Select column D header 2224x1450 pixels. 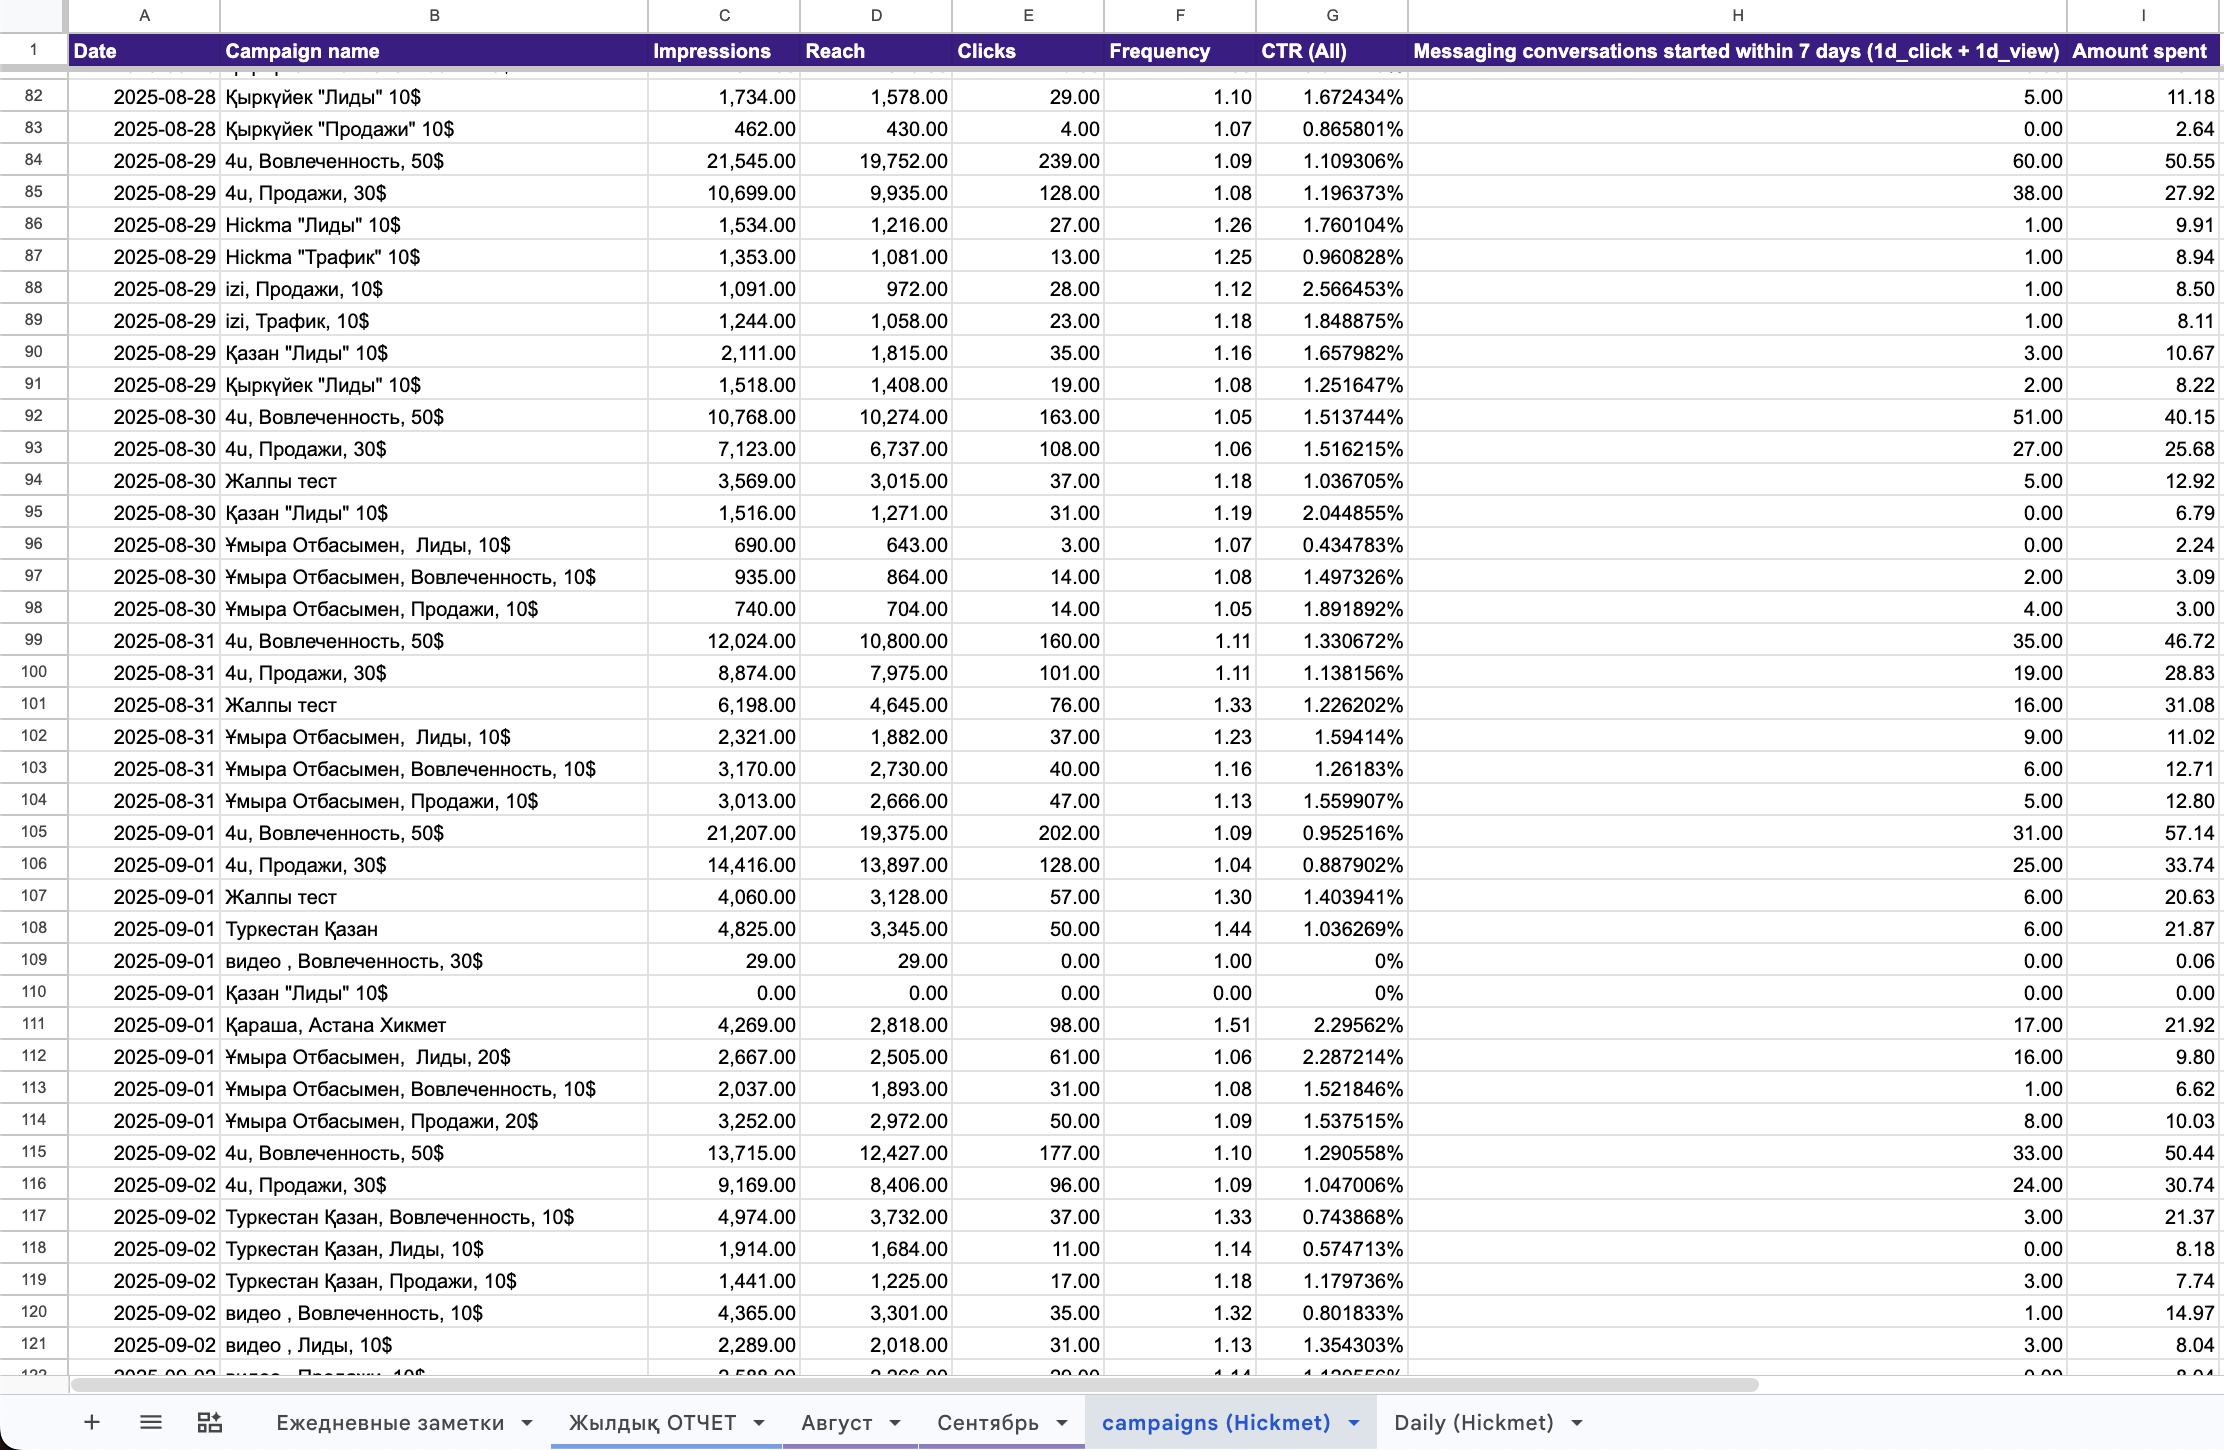(x=876, y=15)
